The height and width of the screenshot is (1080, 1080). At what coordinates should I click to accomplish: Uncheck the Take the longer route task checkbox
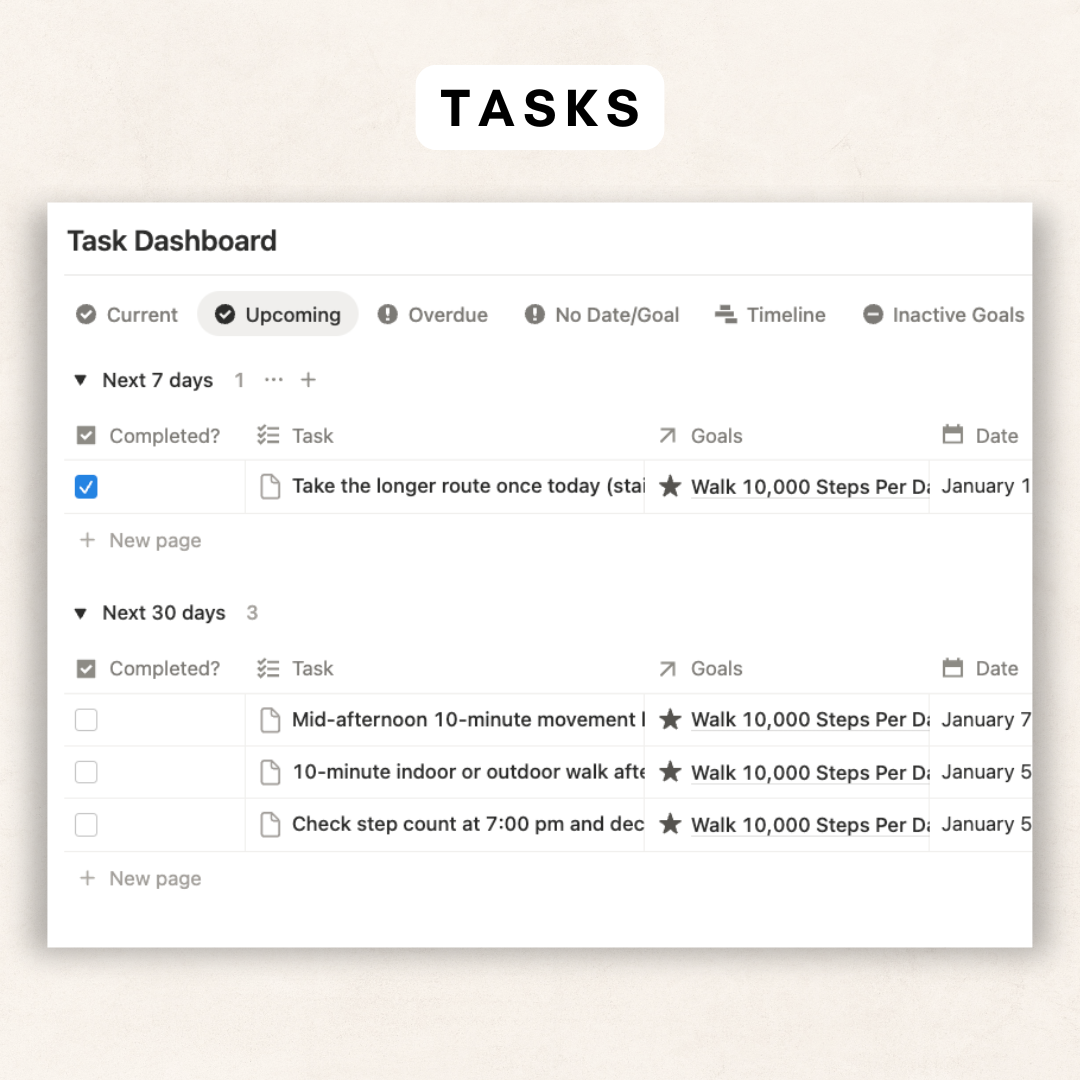(87, 487)
